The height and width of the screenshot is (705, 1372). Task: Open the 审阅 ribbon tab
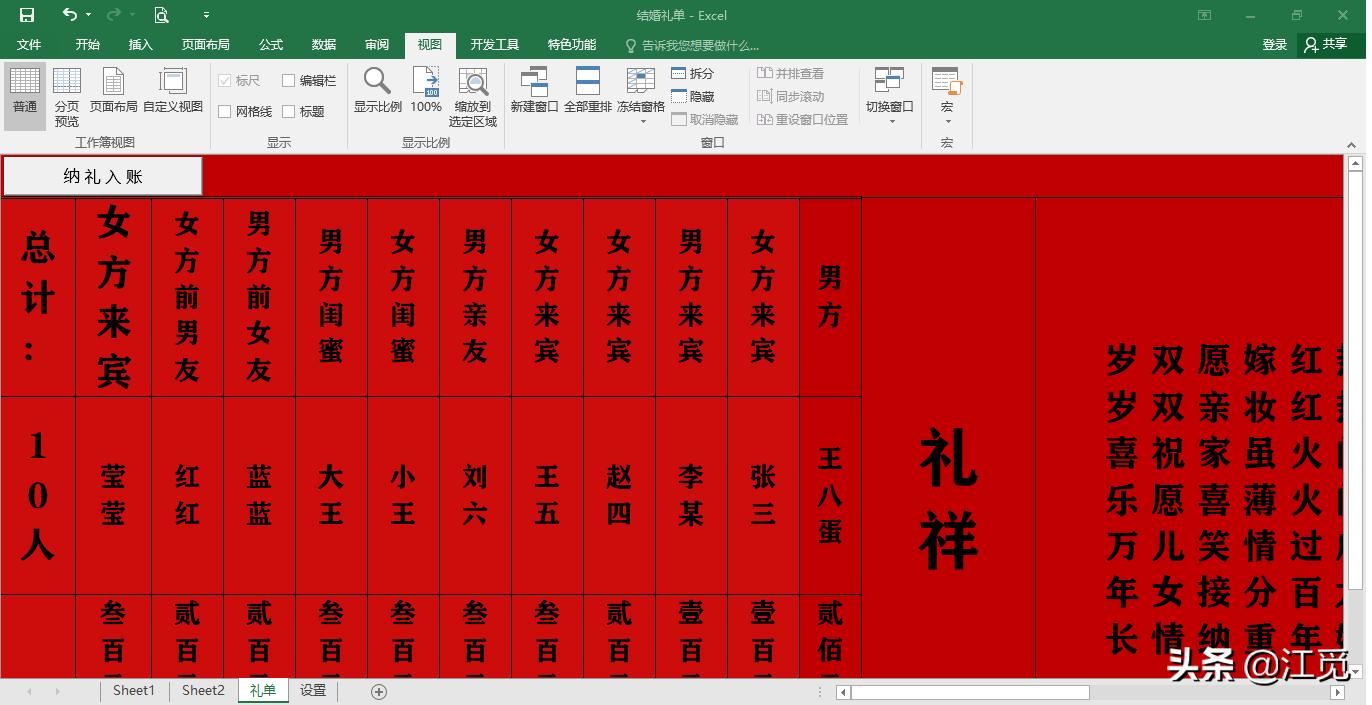[376, 44]
